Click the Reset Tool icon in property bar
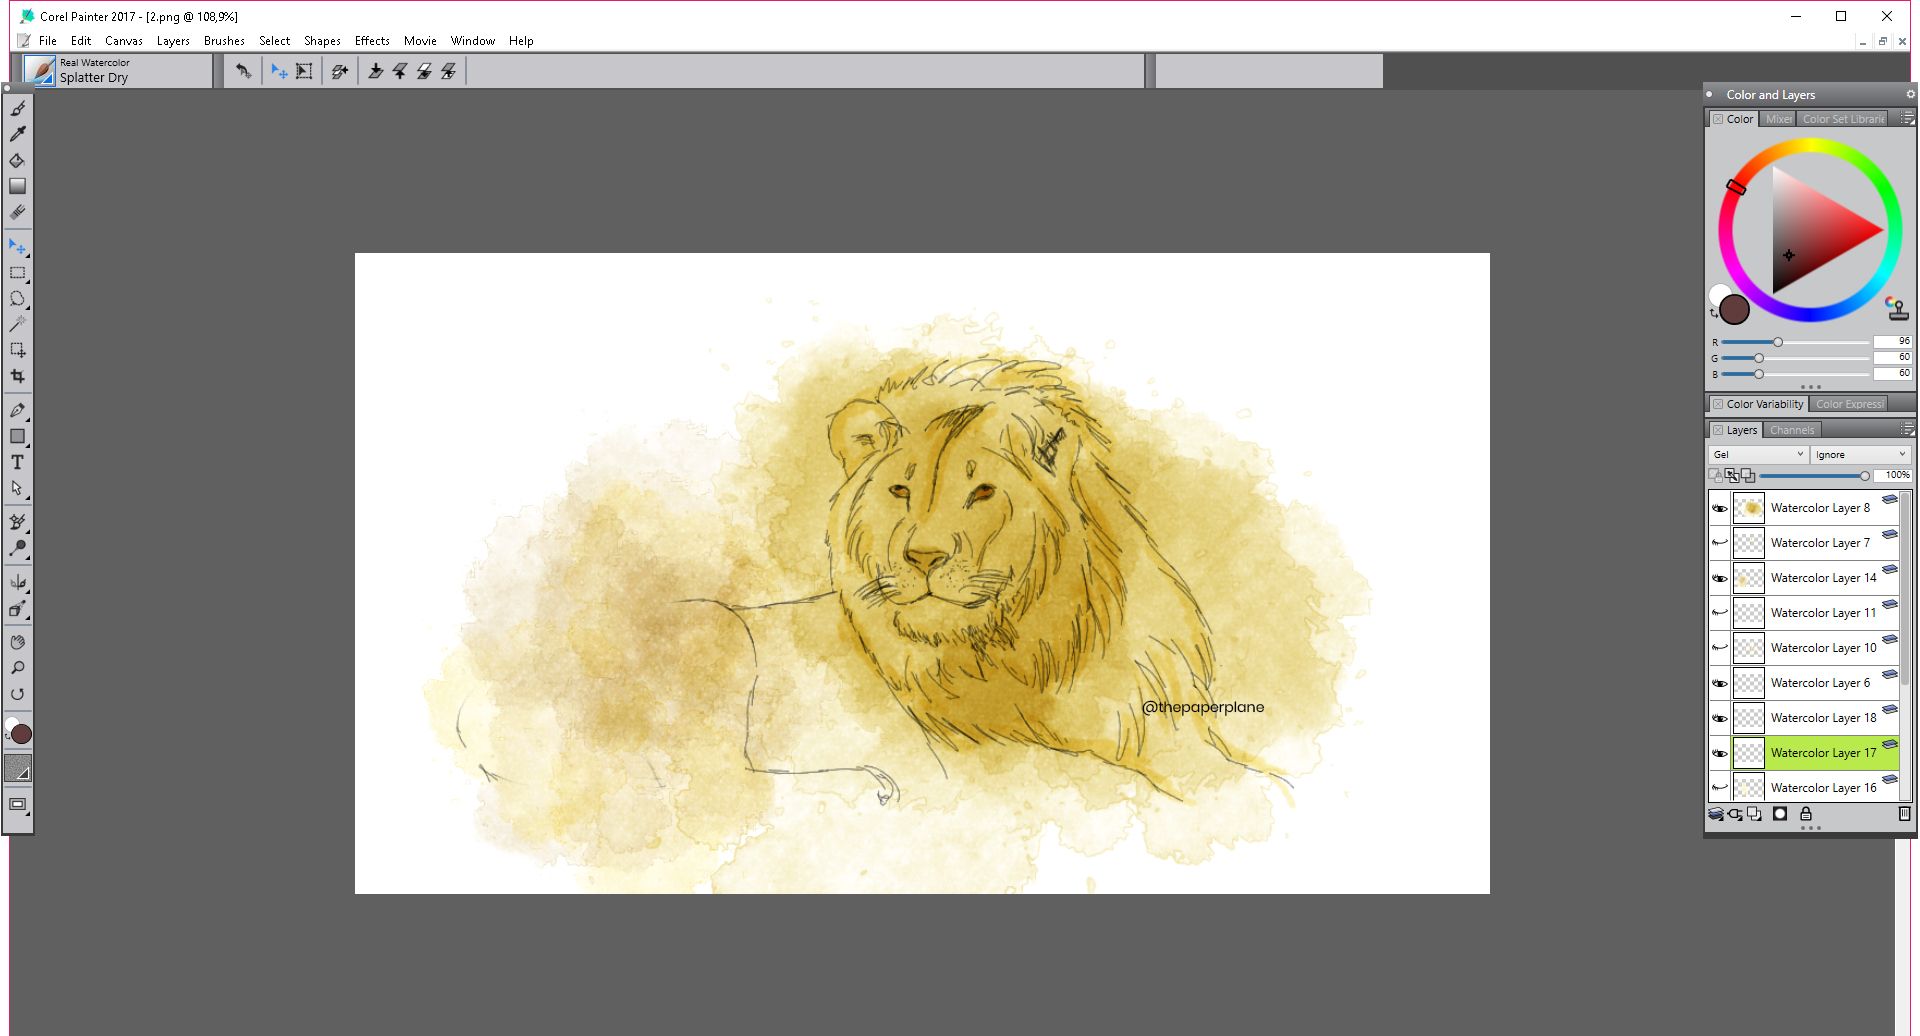 tap(243, 71)
